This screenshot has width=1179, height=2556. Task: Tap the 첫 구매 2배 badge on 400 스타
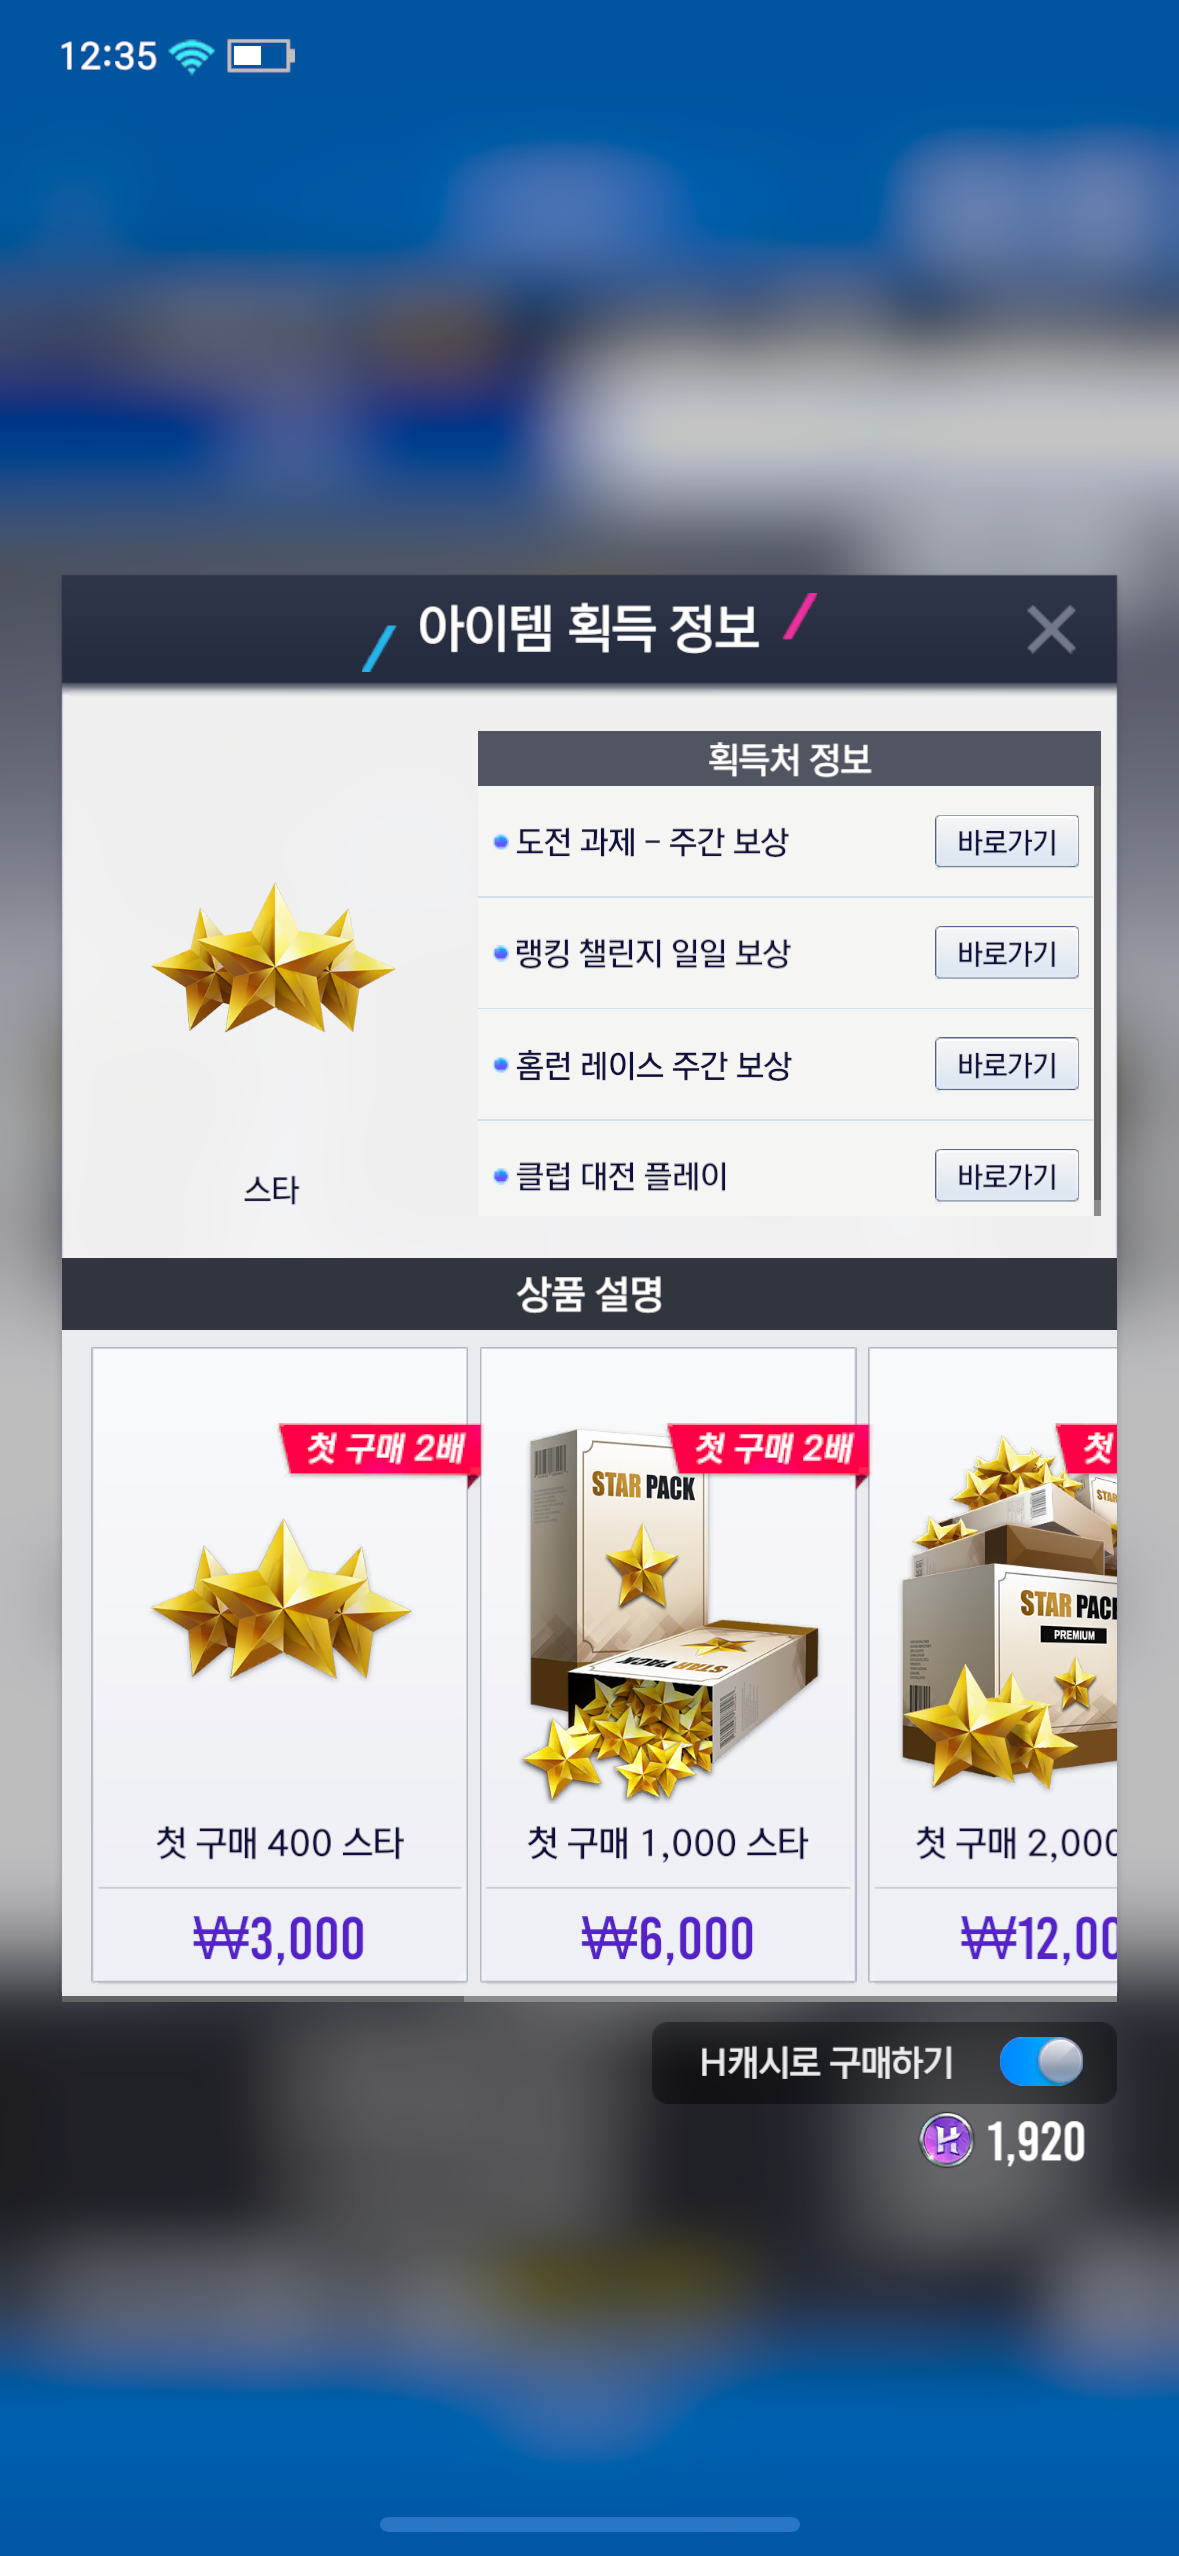(x=381, y=1449)
